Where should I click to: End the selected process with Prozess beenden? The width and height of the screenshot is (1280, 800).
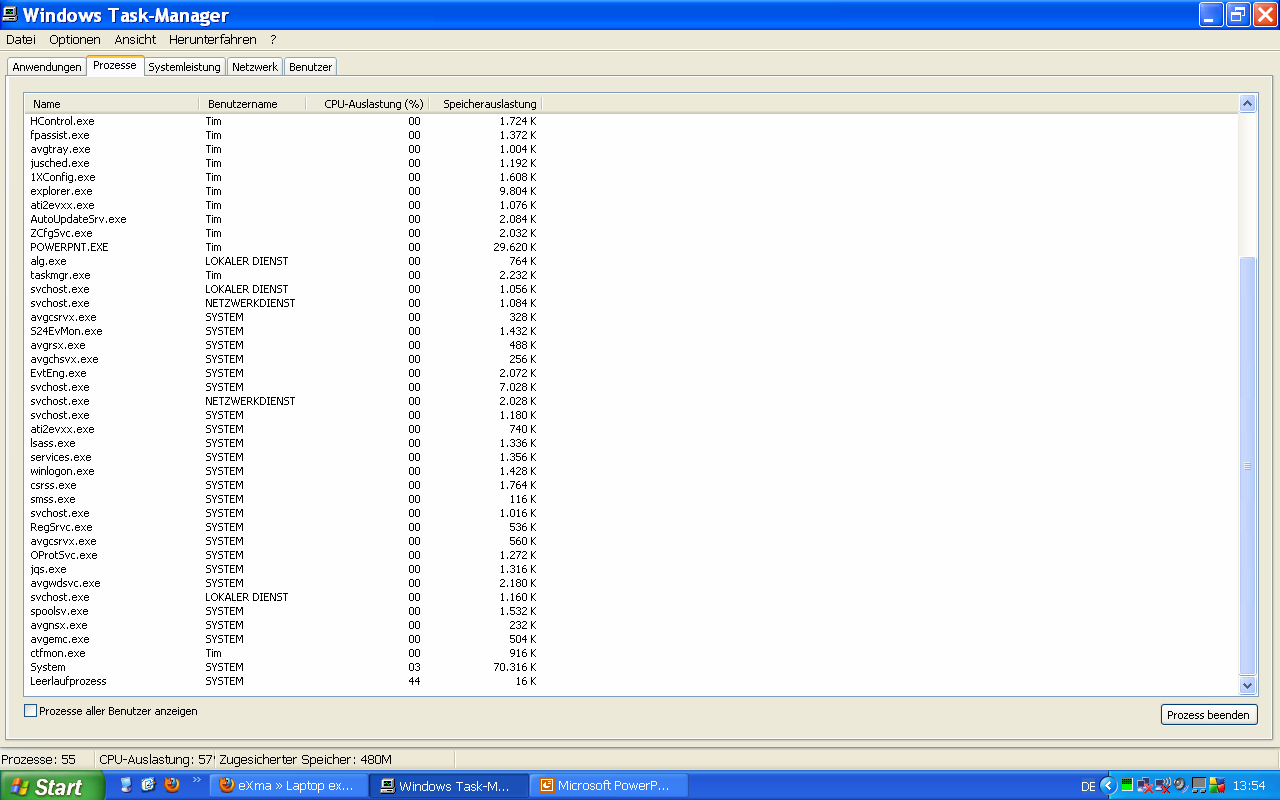[1208, 715]
